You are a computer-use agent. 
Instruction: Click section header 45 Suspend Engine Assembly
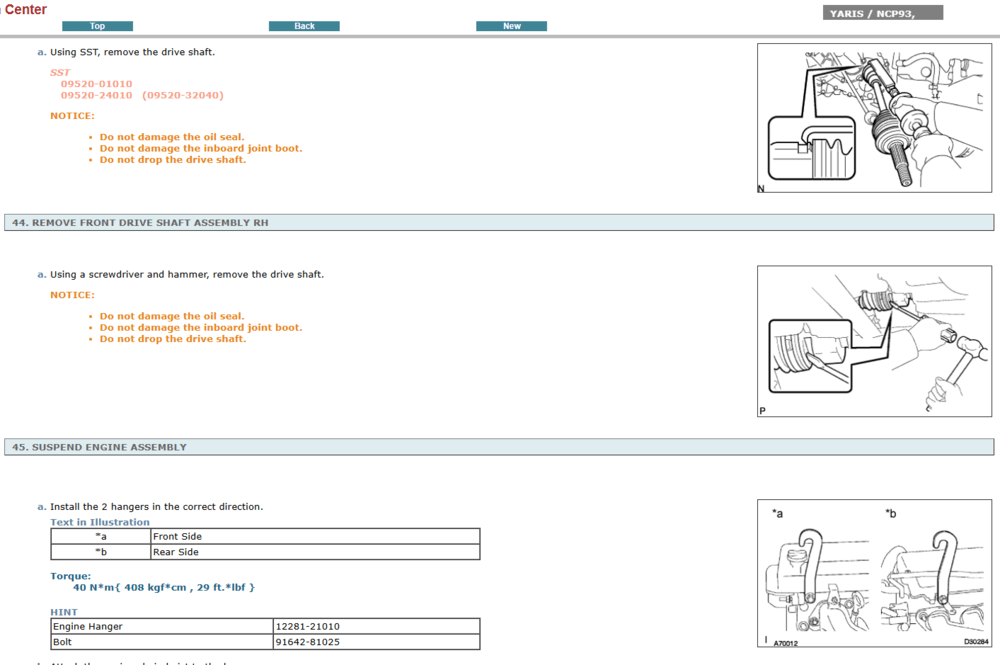[x=100, y=447]
